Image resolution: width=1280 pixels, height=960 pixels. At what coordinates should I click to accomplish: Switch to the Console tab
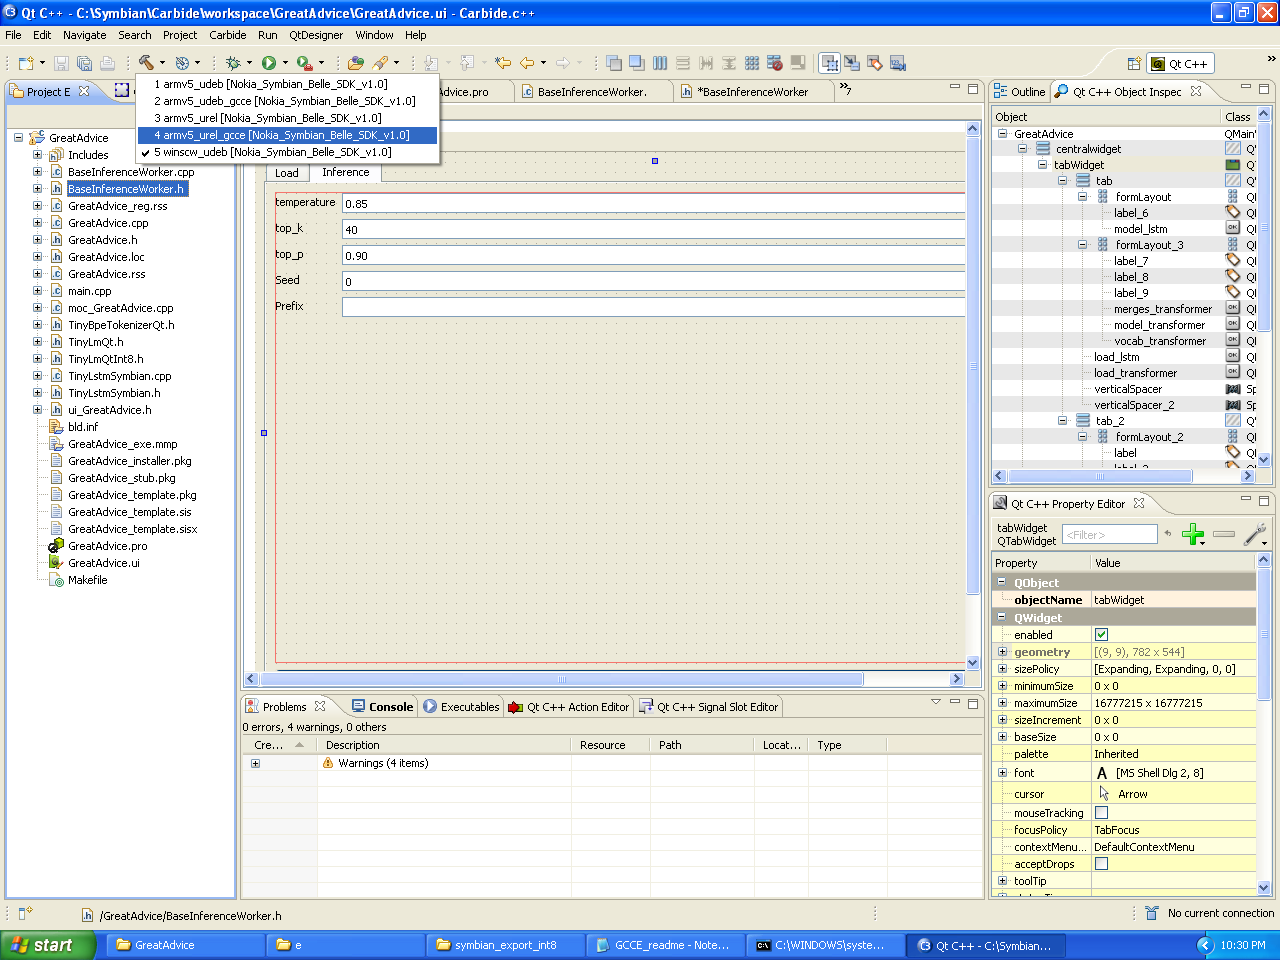(382, 707)
